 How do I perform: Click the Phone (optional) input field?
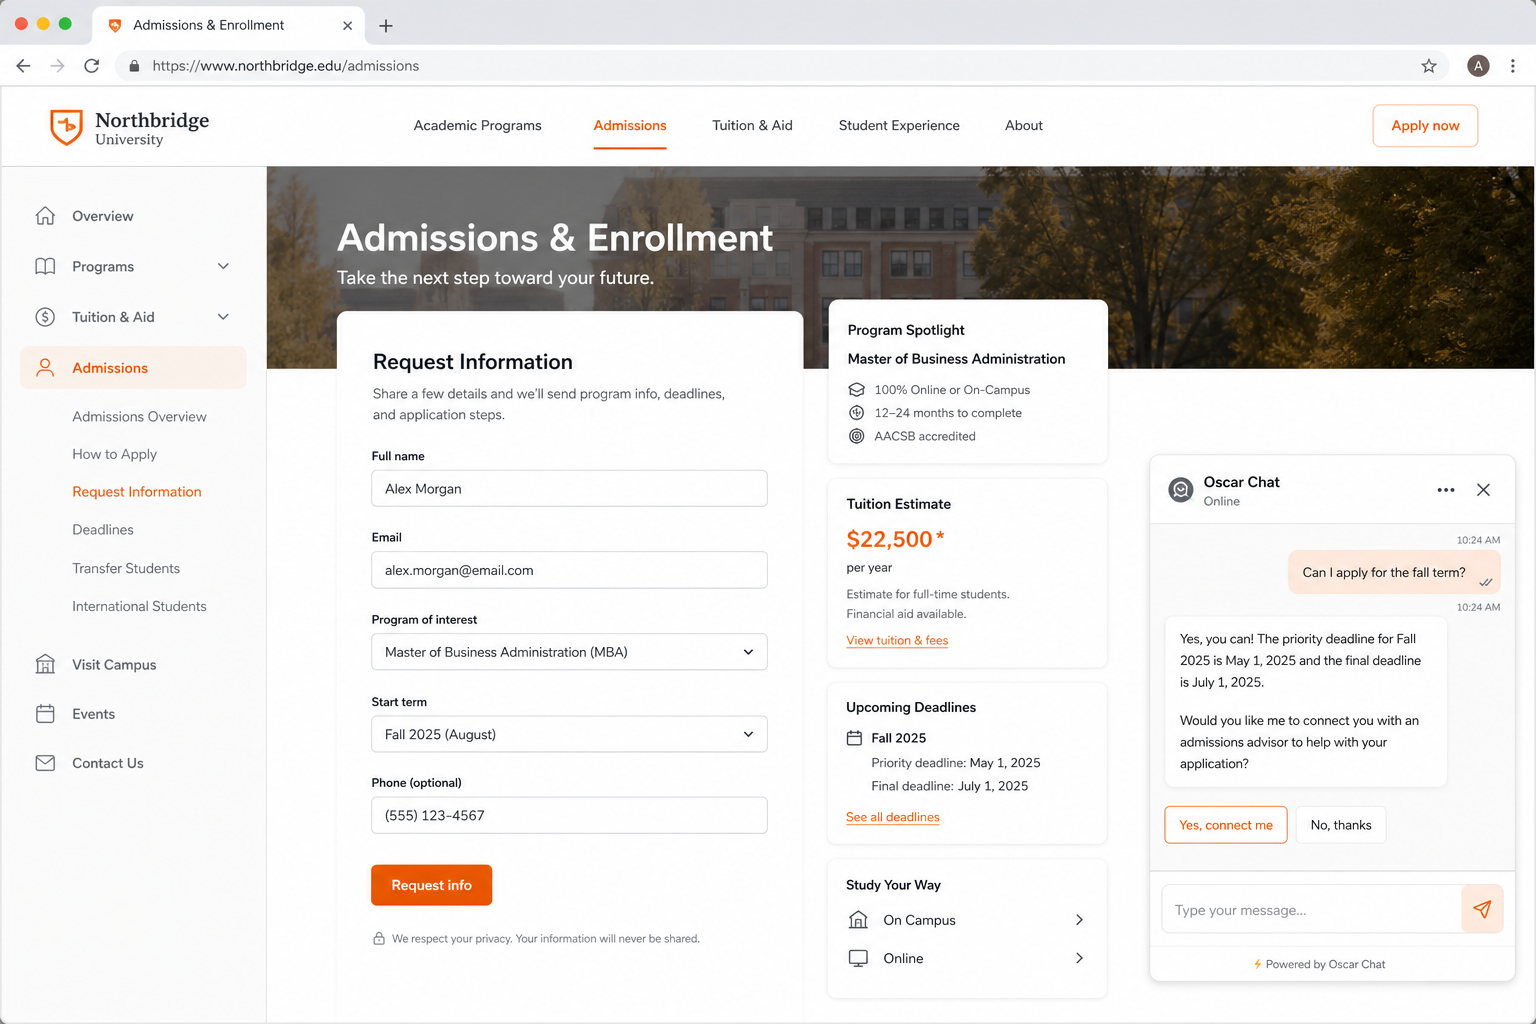[569, 815]
